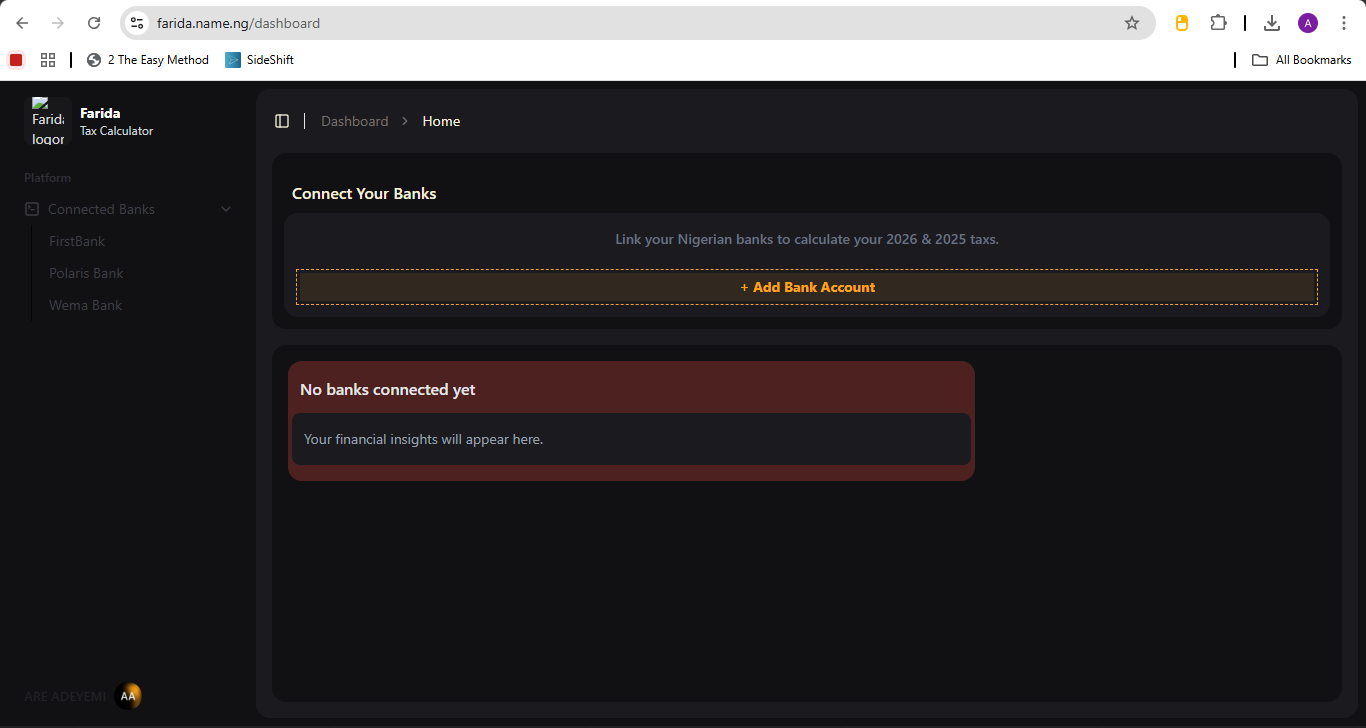Viewport: 1366px width, 728px height.
Task: Open the SideShift bookmark
Action: (259, 60)
